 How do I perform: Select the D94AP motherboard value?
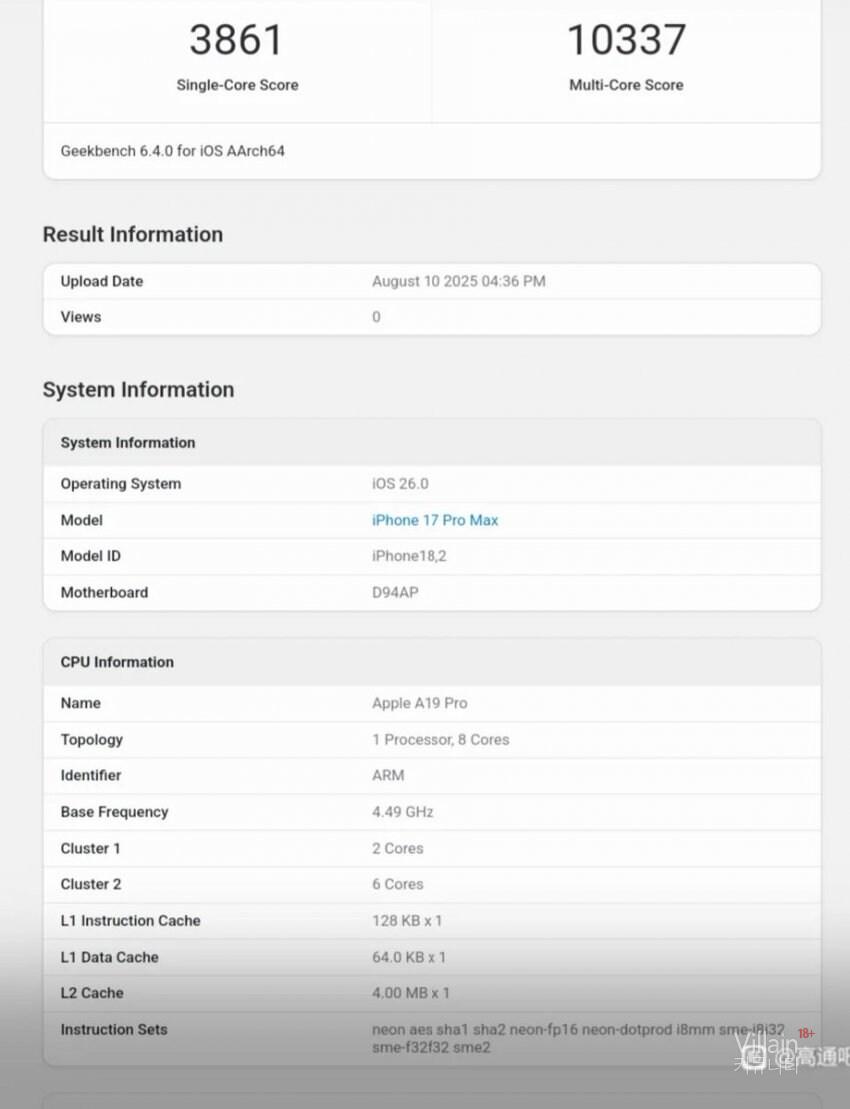[x=395, y=592]
